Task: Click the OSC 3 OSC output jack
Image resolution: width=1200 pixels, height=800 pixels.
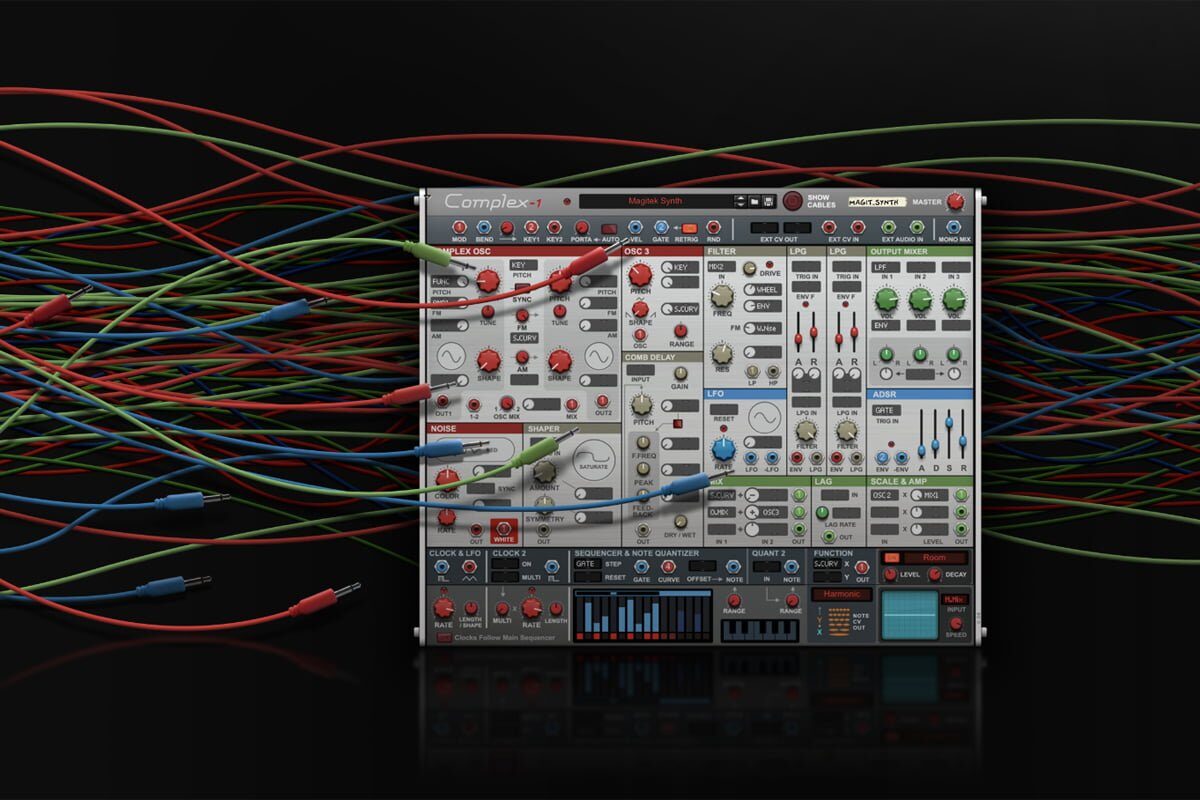Action: click(x=640, y=335)
